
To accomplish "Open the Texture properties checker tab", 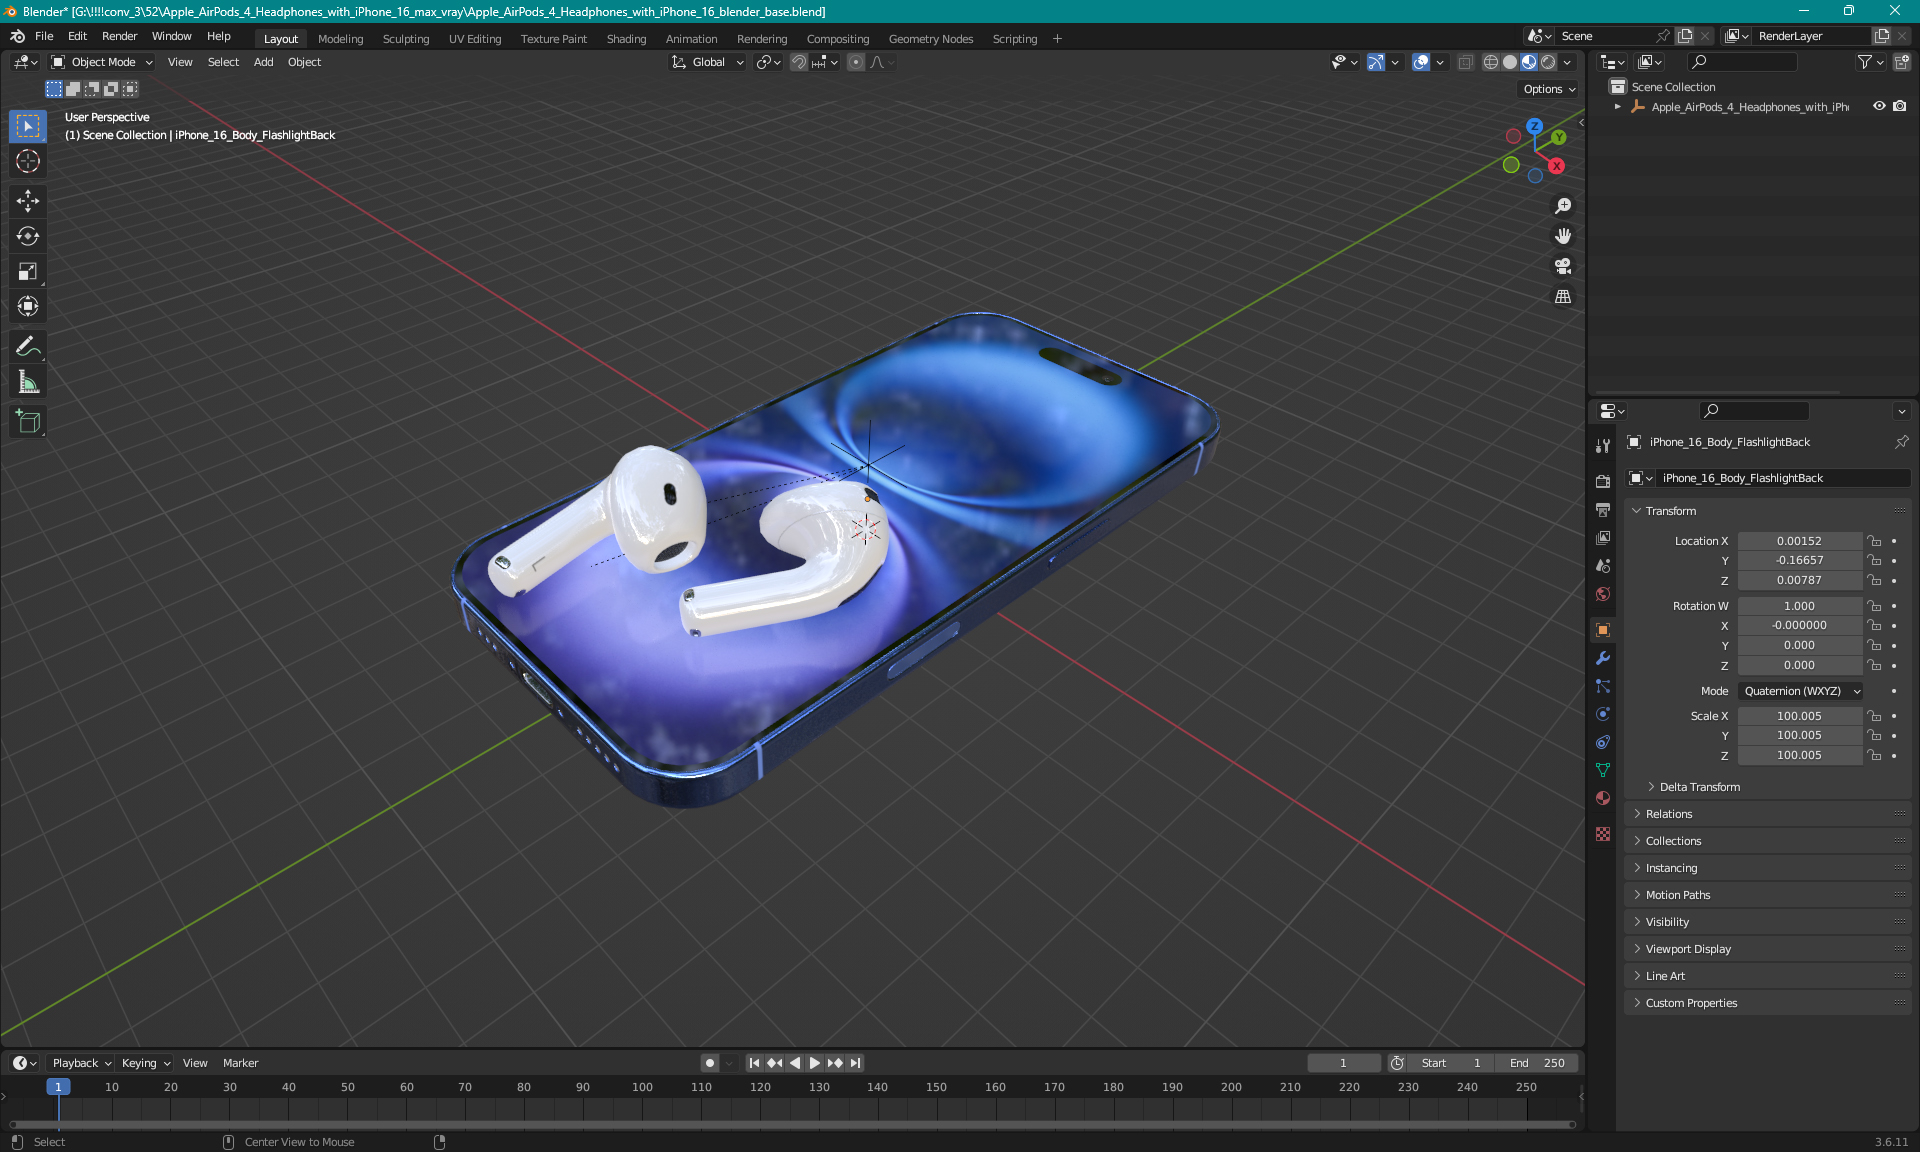I will pos(1603,834).
